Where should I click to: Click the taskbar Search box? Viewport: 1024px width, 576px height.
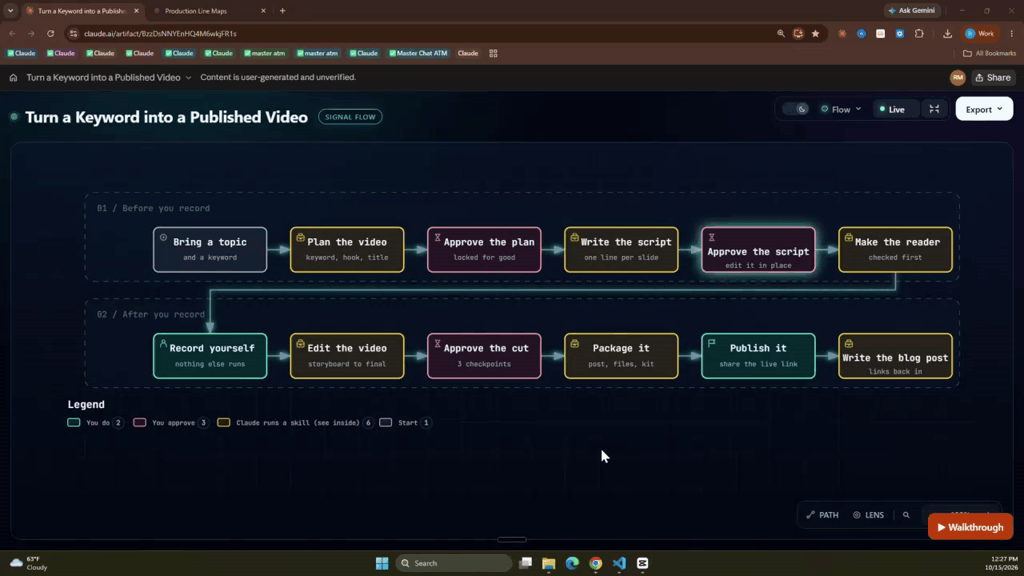point(453,563)
